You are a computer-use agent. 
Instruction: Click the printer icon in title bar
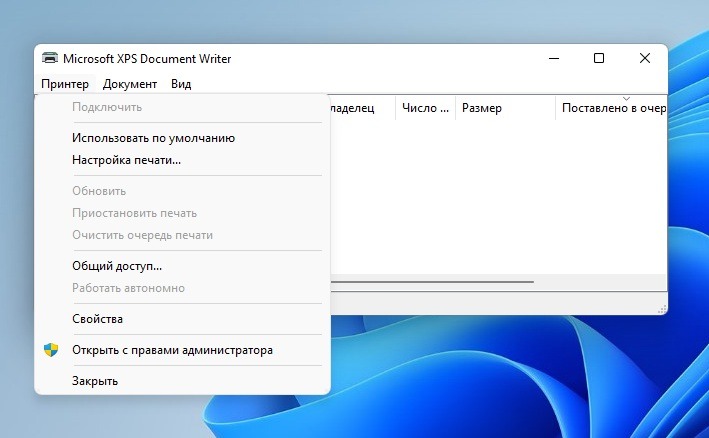click(50, 58)
